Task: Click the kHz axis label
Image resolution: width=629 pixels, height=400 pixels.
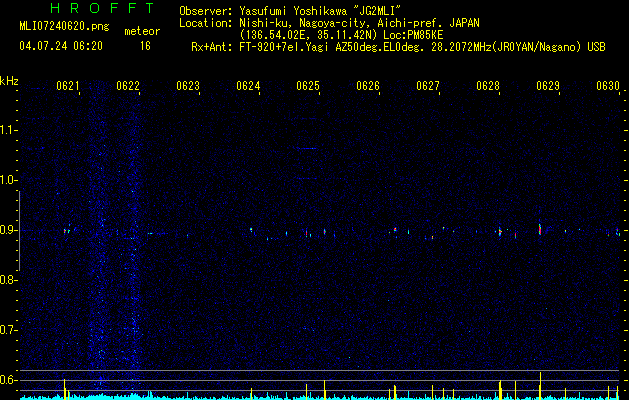Action: 9,81
